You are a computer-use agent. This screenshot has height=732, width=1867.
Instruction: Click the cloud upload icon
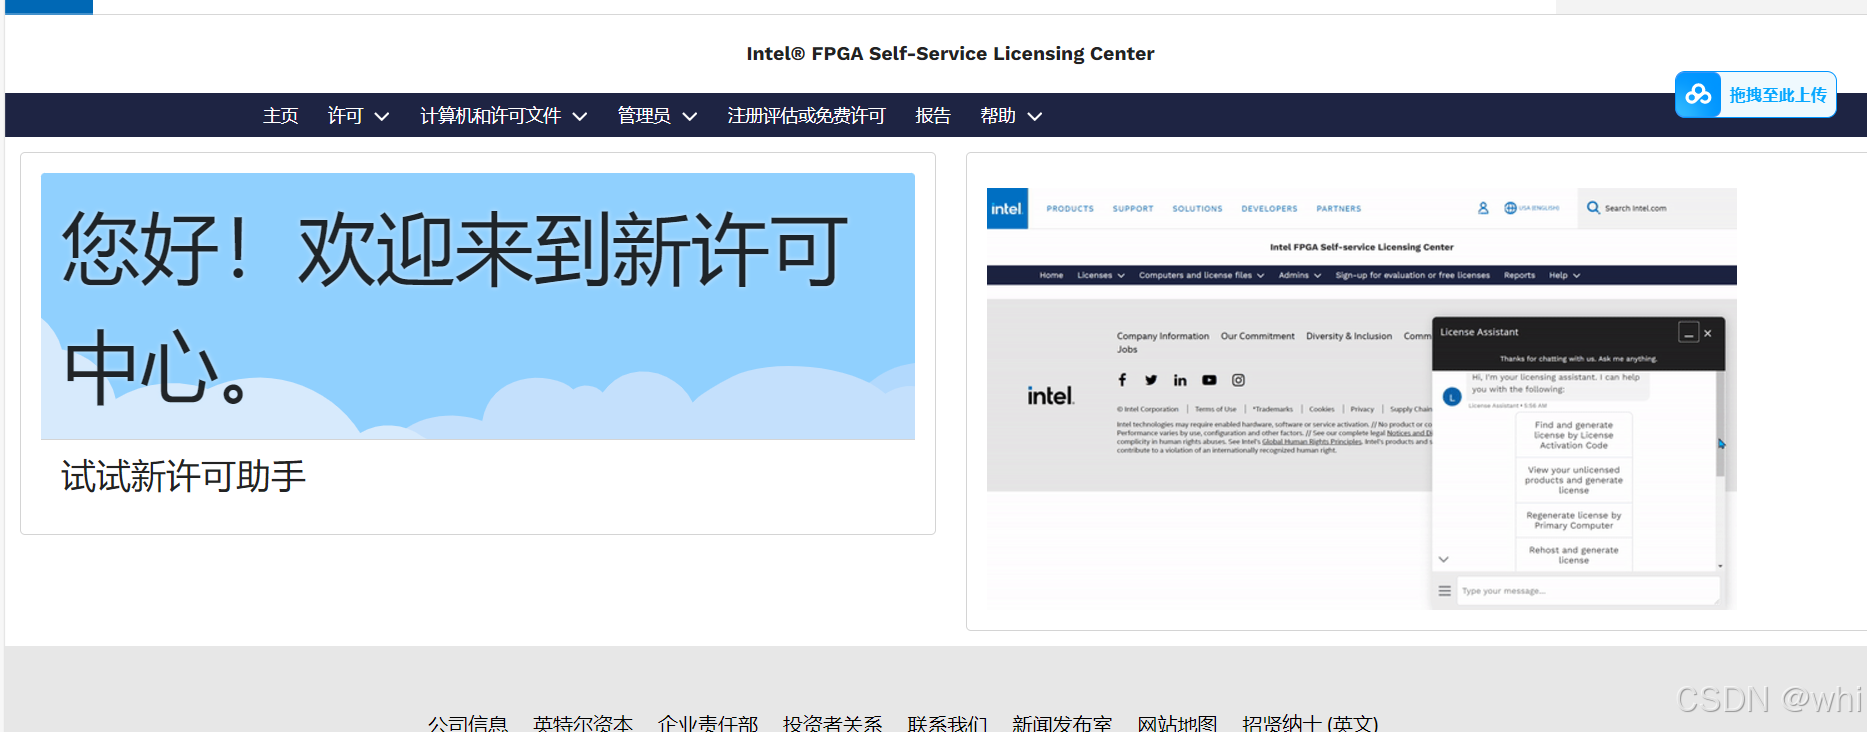(1698, 95)
